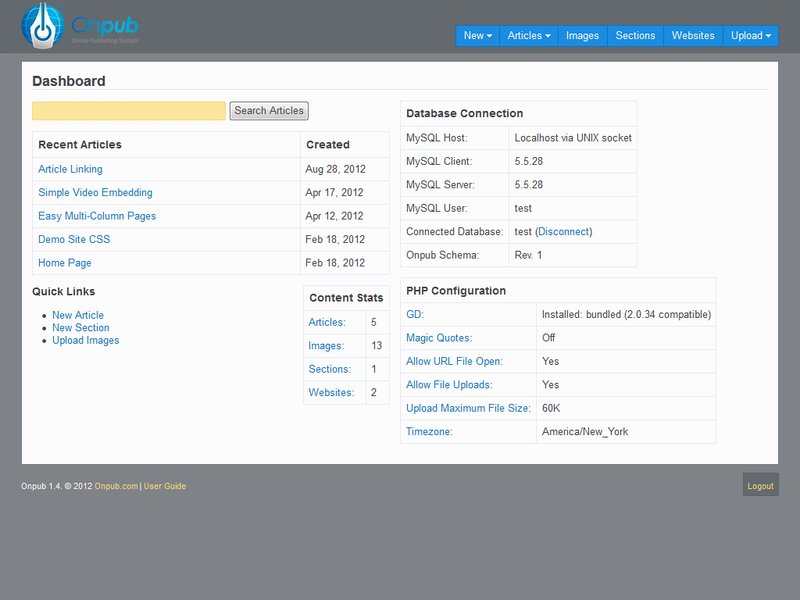Click the Dashboard page heading
Image resolution: width=800 pixels, height=600 pixels.
69,81
